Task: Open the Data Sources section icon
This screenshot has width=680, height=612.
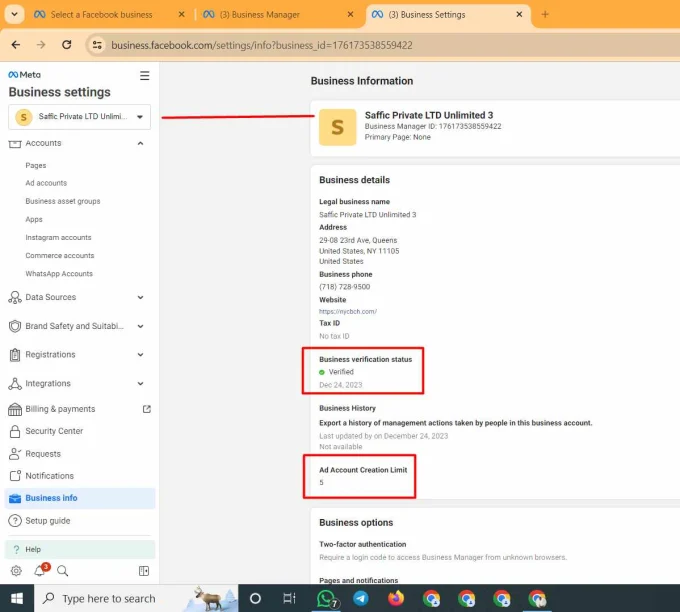Action: click(x=15, y=297)
